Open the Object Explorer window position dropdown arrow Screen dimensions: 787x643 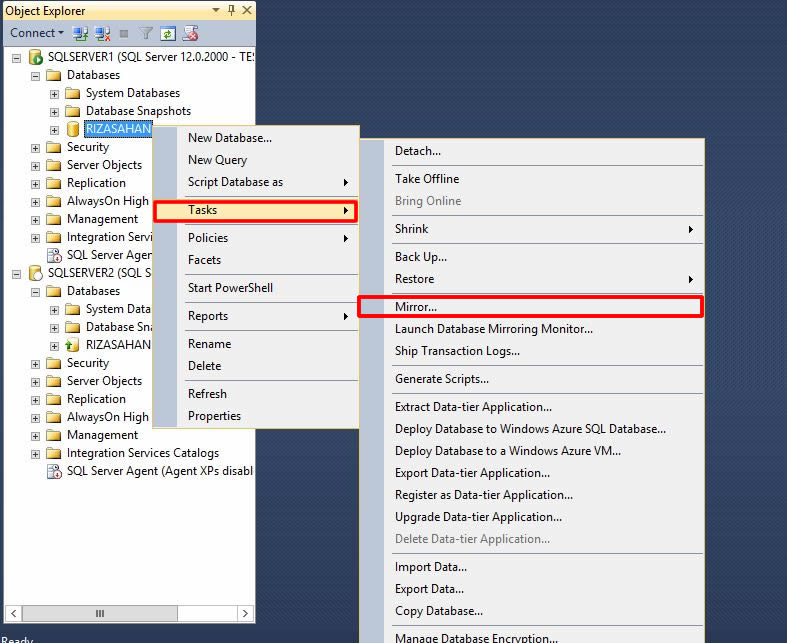[216, 10]
